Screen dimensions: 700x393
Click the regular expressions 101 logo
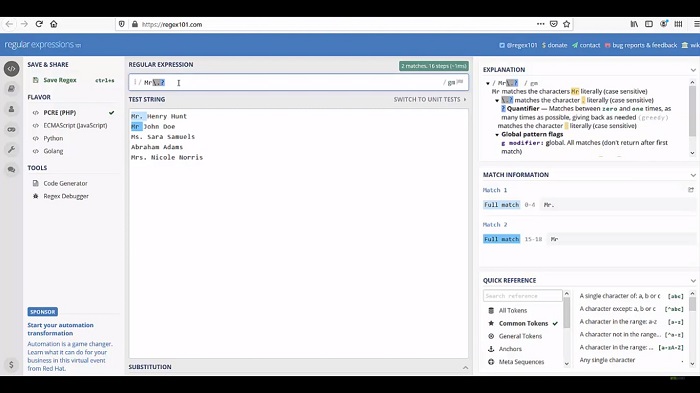43,45
